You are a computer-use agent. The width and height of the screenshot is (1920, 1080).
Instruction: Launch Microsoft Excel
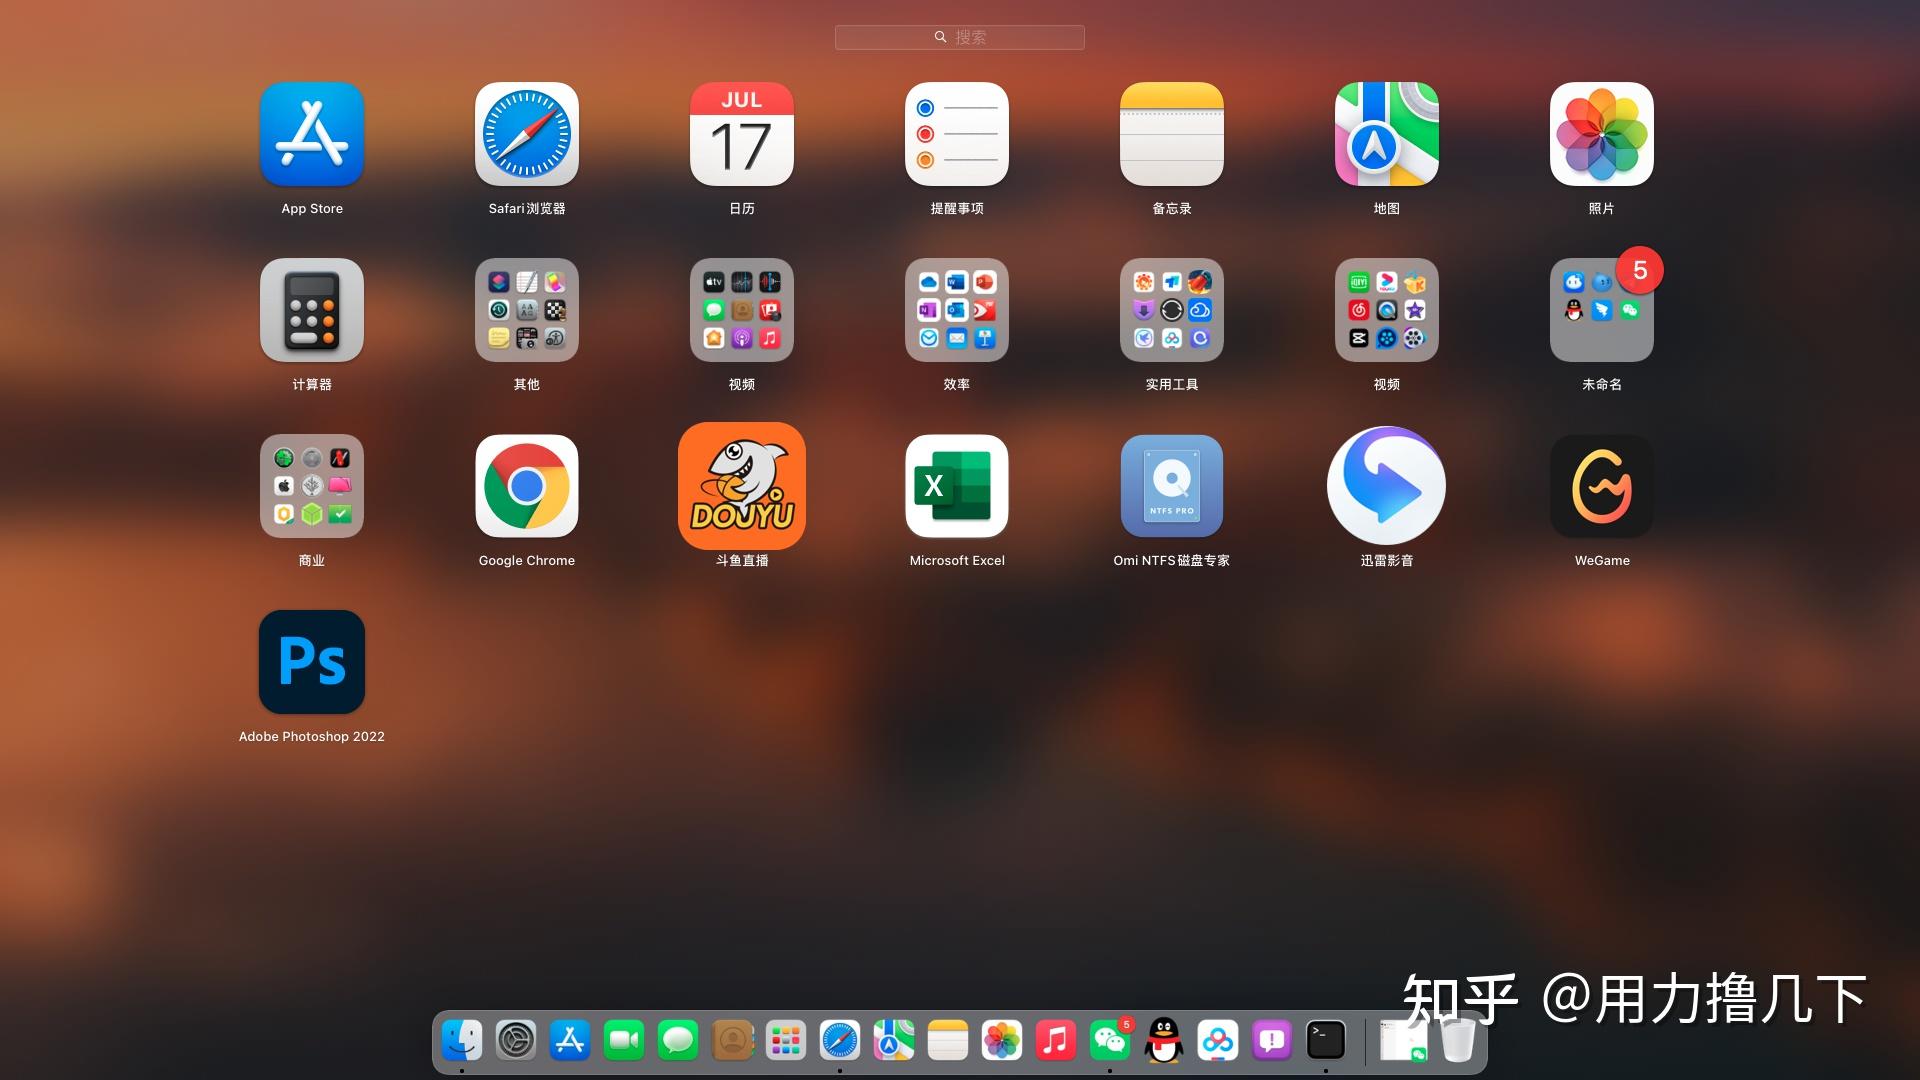[956, 486]
